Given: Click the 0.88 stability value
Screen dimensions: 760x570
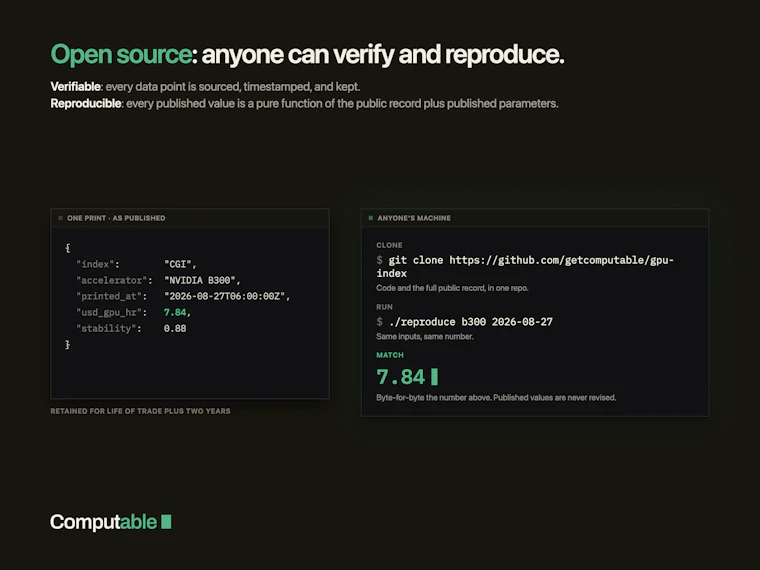Looking at the screenshot, I should click(x=175, y=328).
